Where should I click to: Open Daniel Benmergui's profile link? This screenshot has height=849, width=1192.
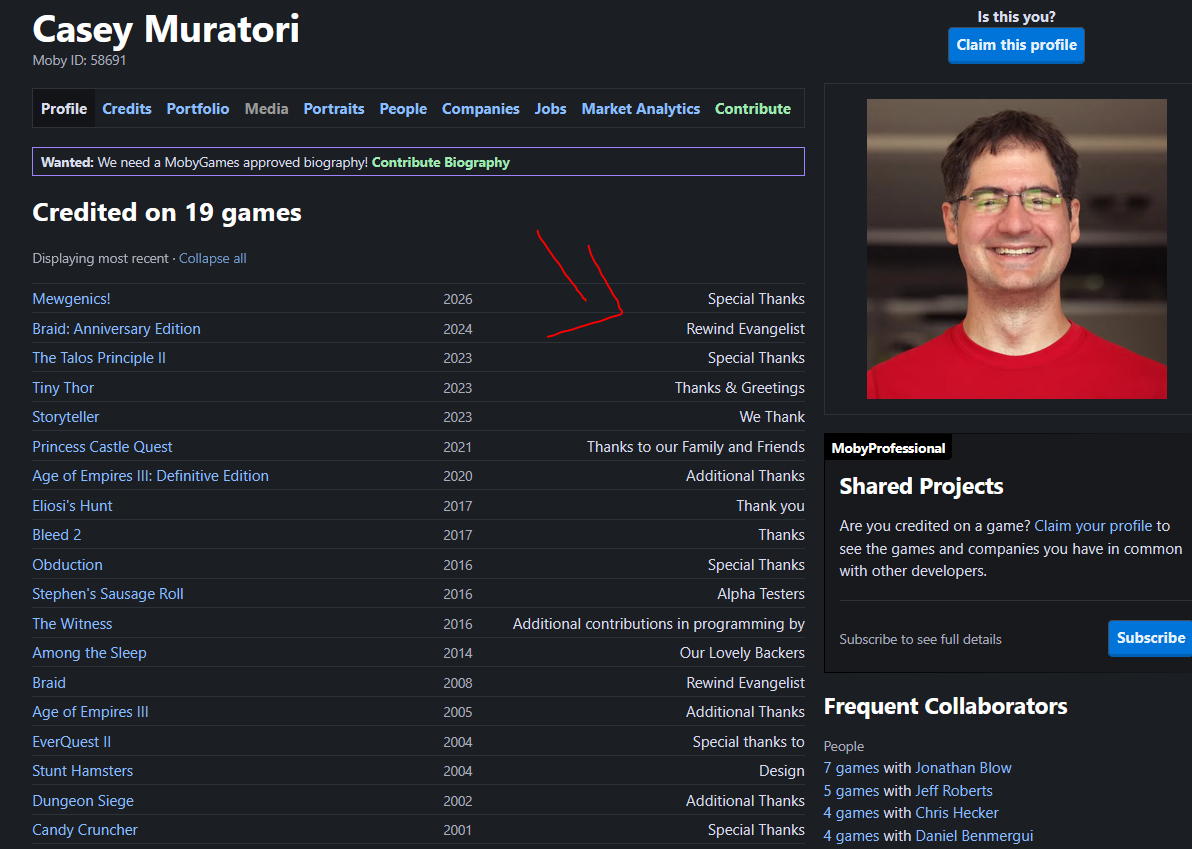(974, 836)
